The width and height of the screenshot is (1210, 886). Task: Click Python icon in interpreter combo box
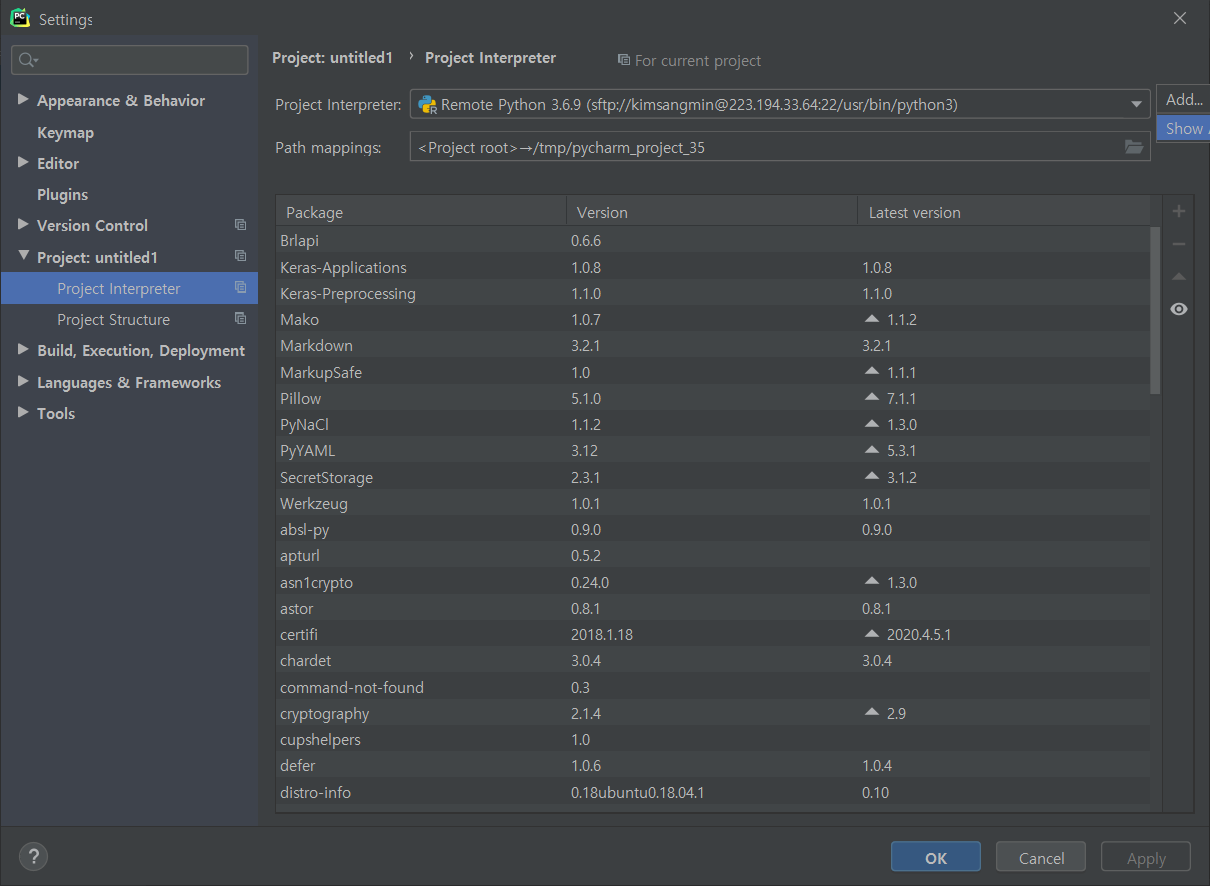point(427,105)
